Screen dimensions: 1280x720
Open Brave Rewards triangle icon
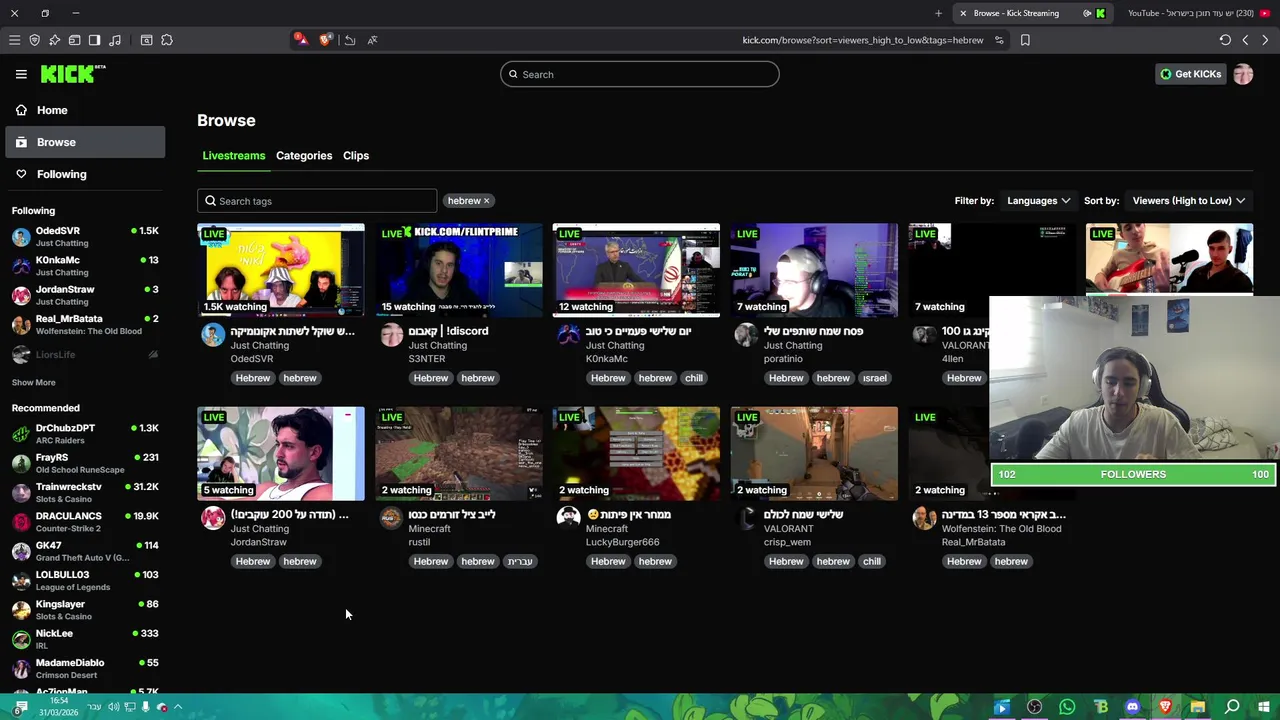[x=300, y=40]
